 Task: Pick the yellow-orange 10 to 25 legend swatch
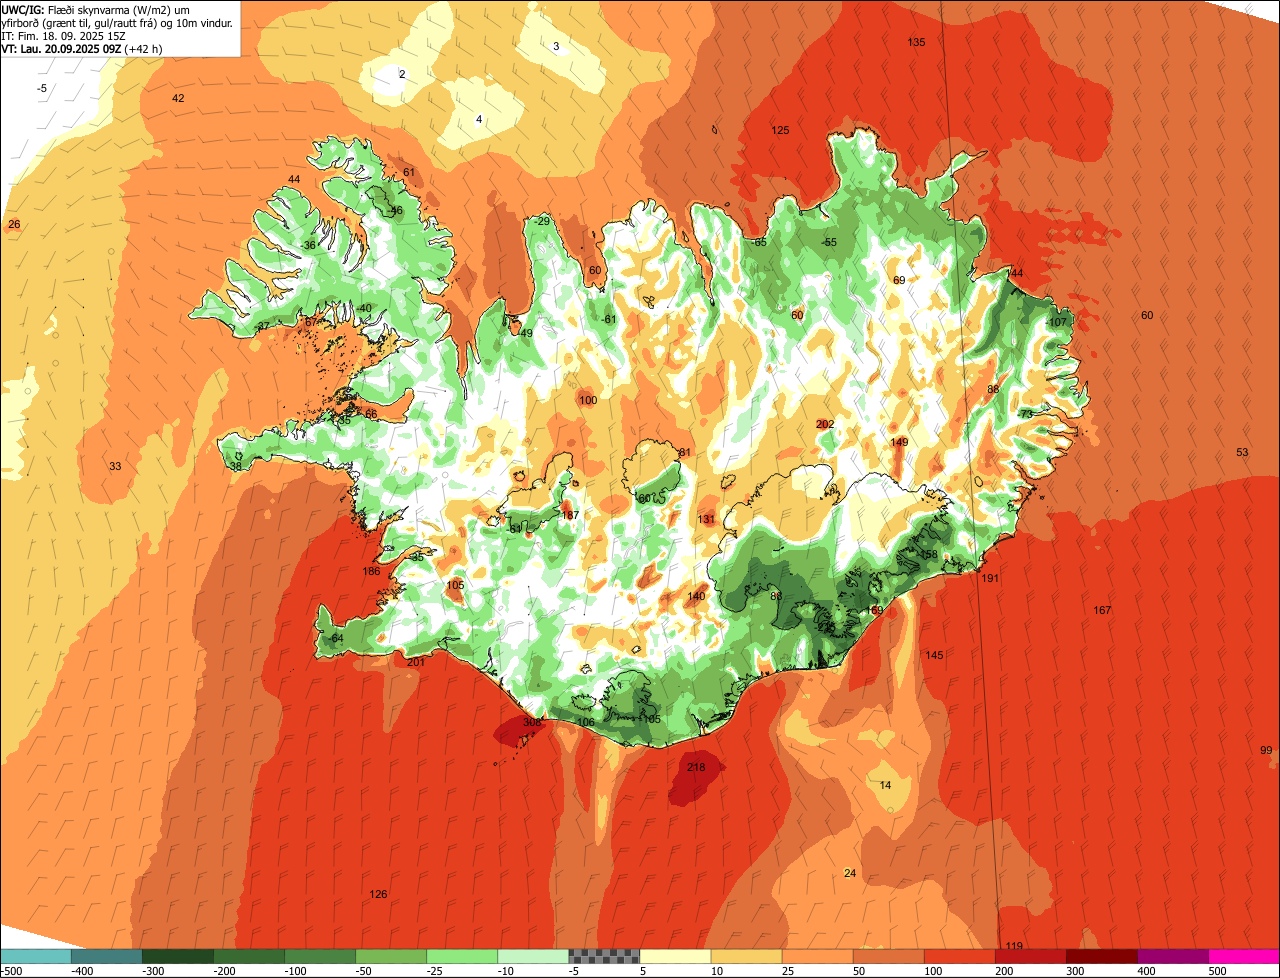[x=746, y=956]
